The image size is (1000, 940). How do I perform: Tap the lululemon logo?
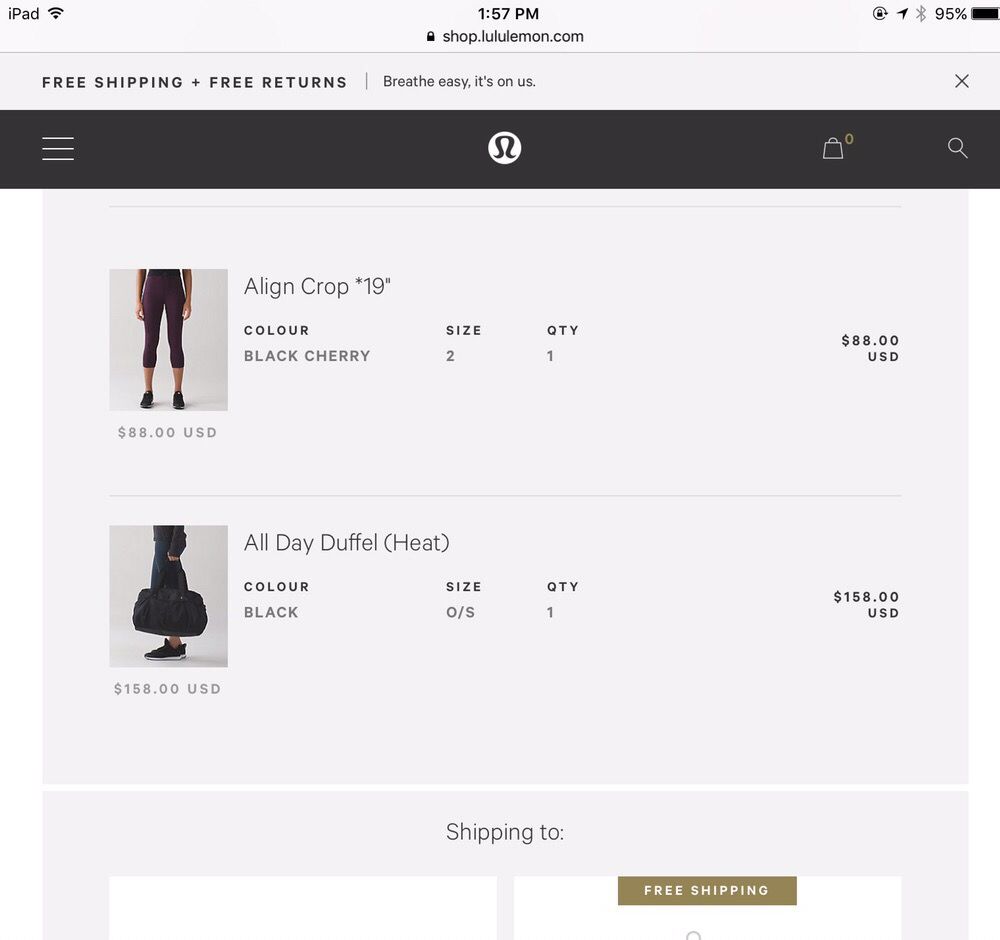[504, 148]
